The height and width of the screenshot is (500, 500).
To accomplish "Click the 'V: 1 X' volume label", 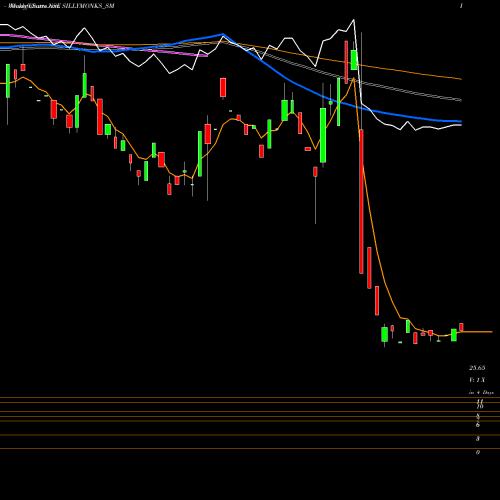I will (477, 380).
